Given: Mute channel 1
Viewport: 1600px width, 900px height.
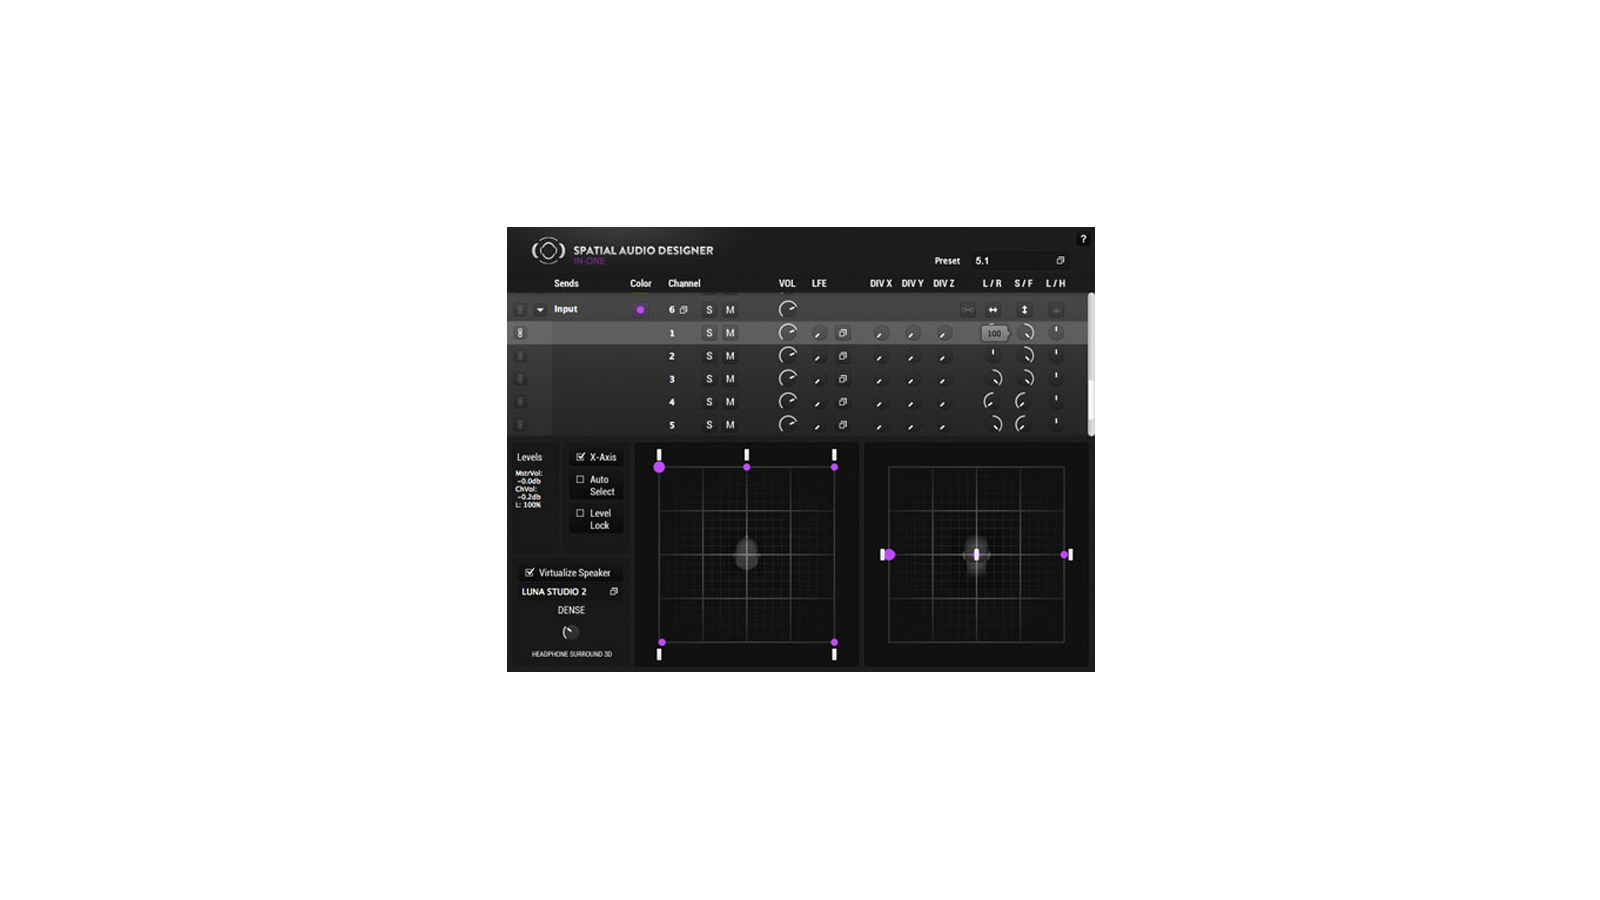Looking at the screenshot, I should click(730, 333).
